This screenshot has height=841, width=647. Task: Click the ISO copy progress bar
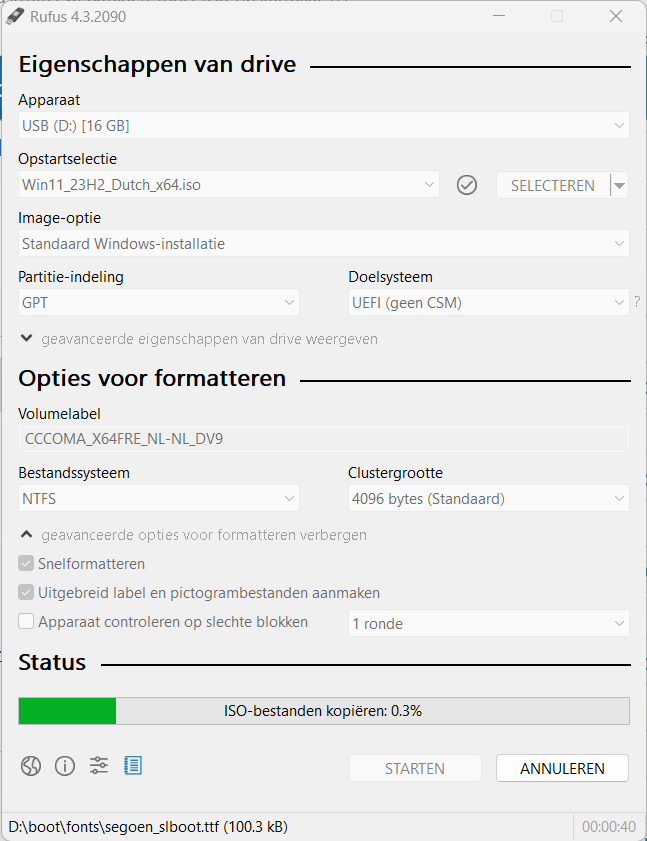[x=323, y=711]
